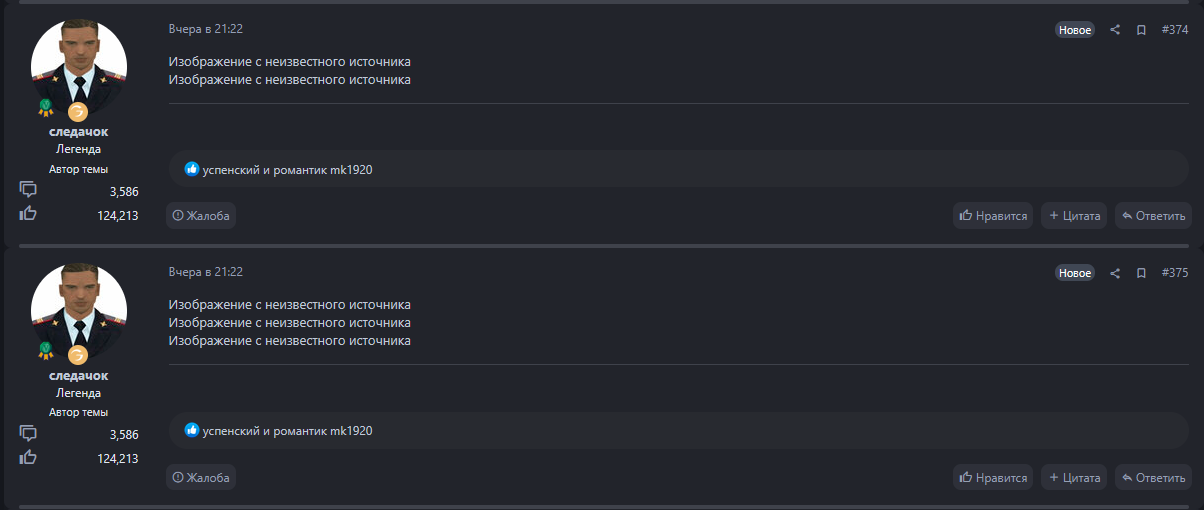Screen dimensions: 1204x510
Task: Click green medal icon under second avatar
Action: click(x=45, y=350)
